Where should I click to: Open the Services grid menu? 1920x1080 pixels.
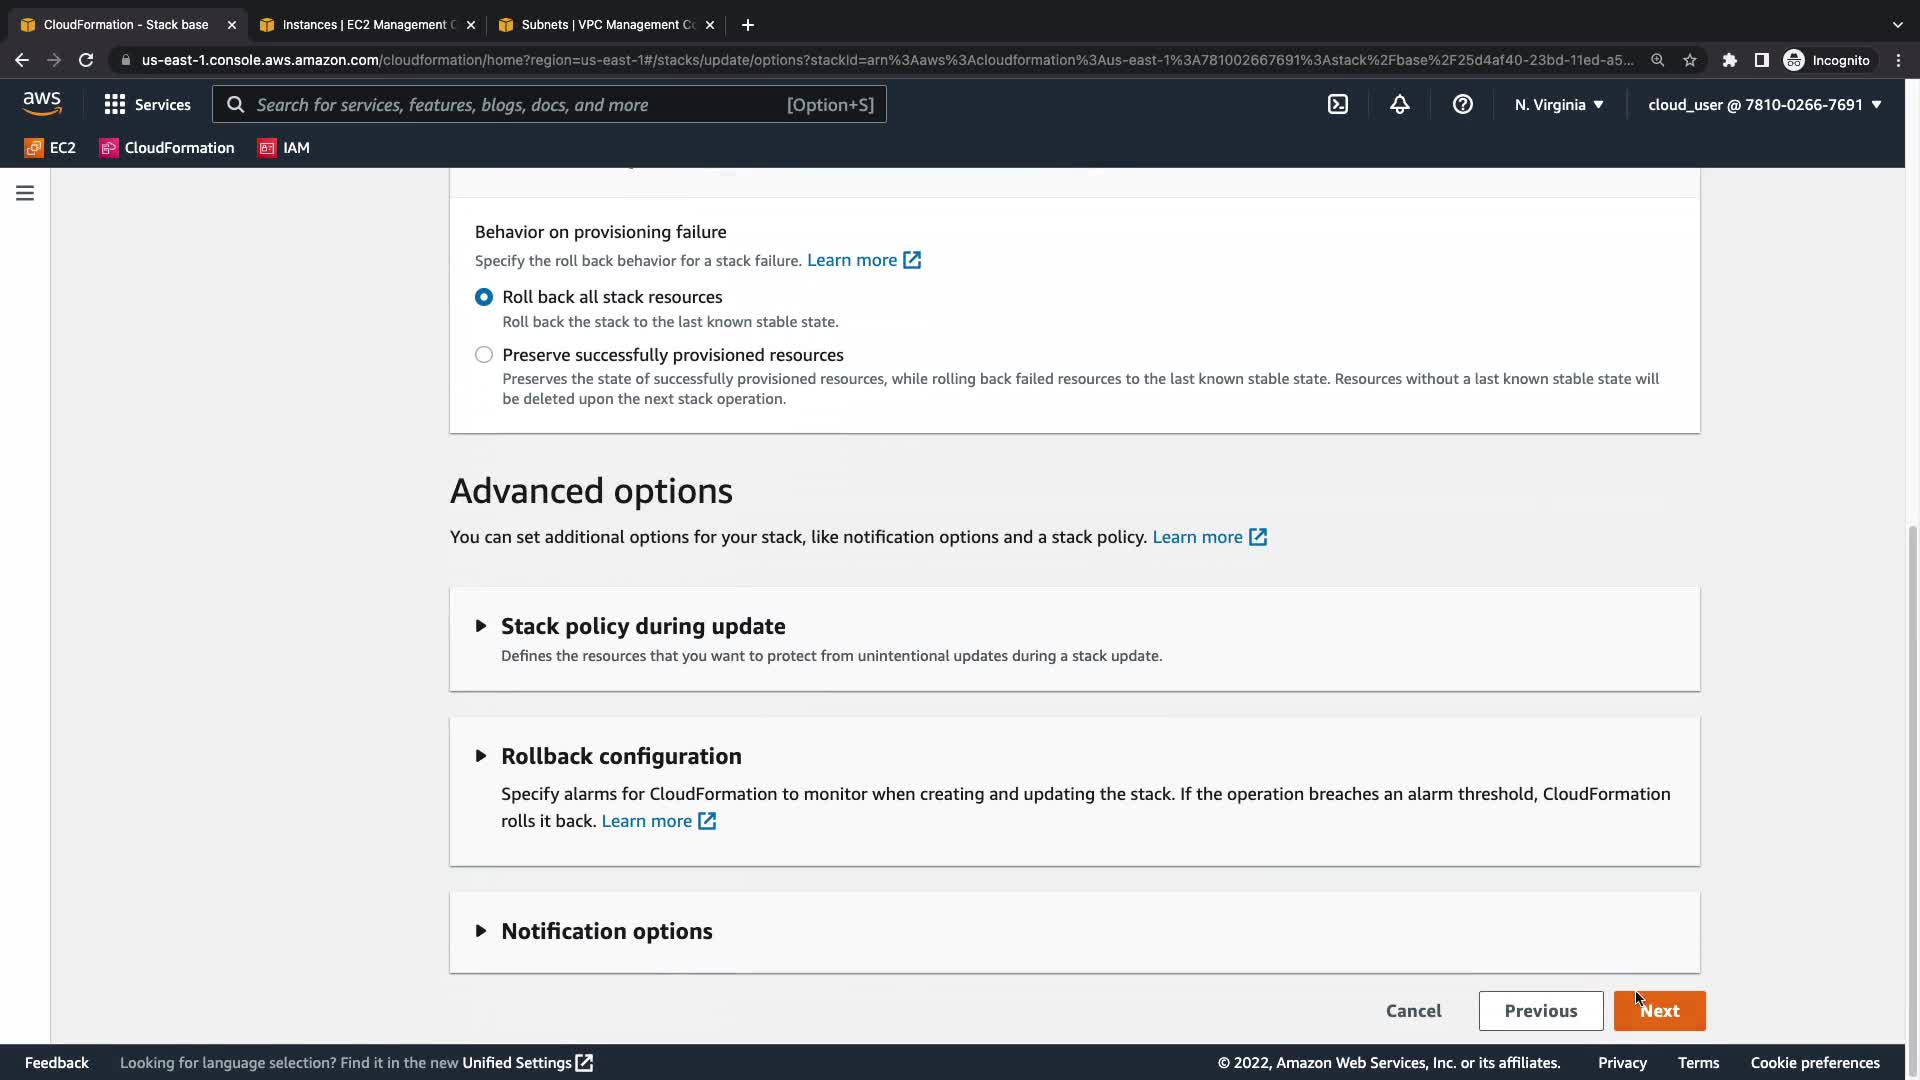click(x=147, y=104)
